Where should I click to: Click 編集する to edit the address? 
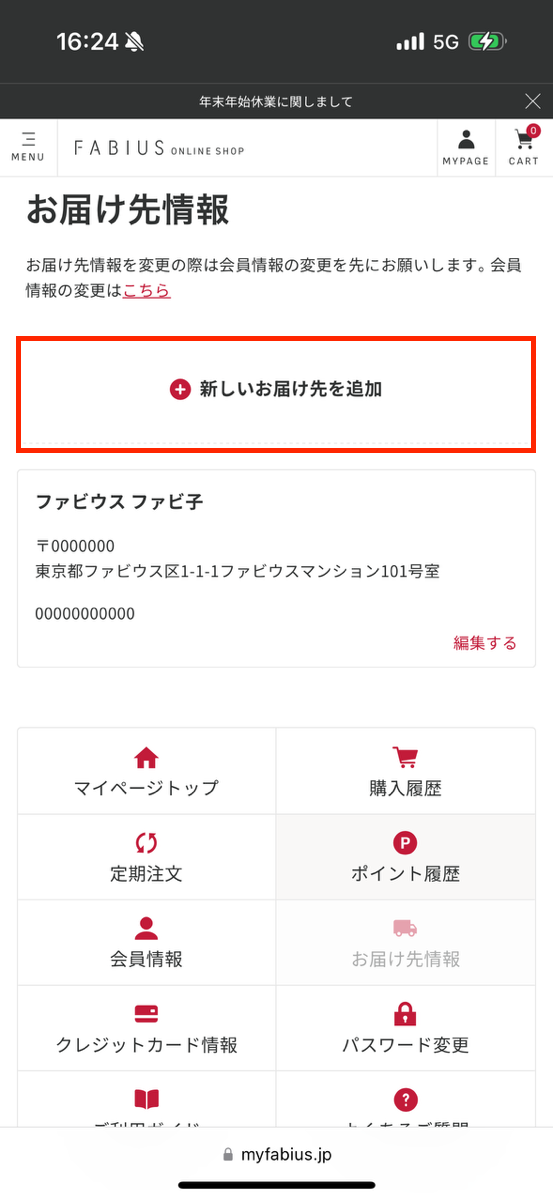point(485,643)
